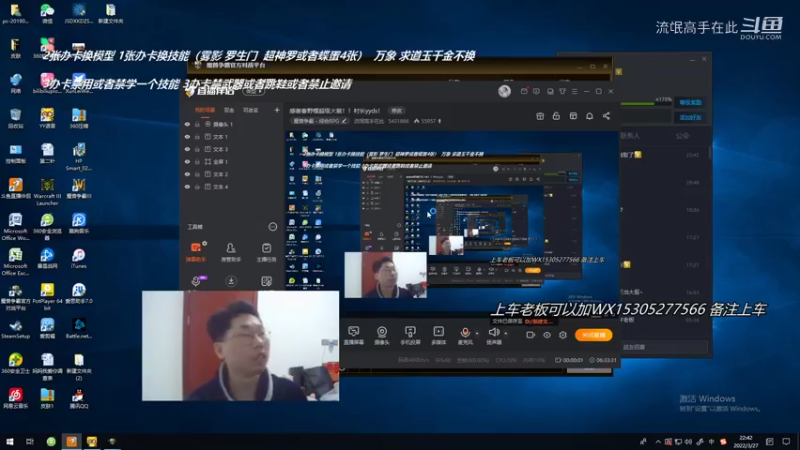Mute the 扬声器 speaker
This screenshot has width=800, height=450.
tap(493, 335)
